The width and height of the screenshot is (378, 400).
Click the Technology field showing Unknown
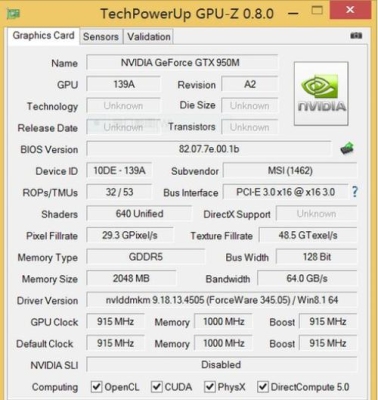(x=123, y=106)
